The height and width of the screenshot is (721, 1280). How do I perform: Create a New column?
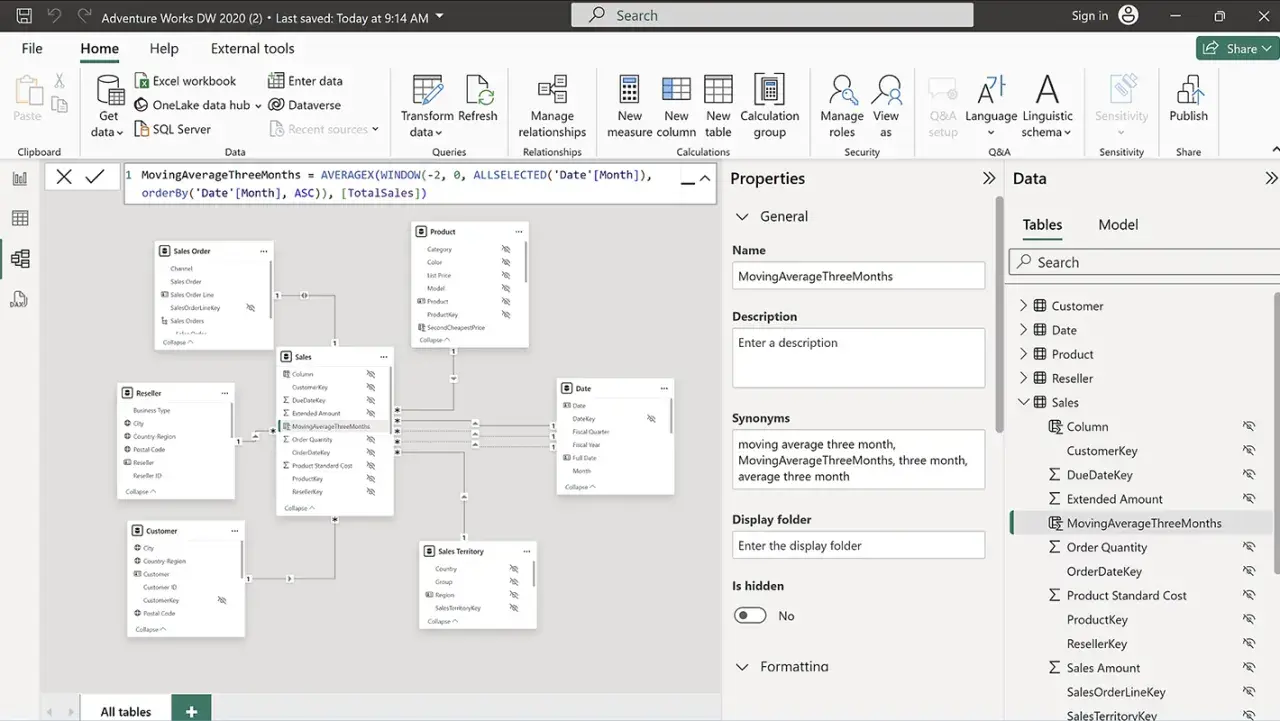click(676, 106)
